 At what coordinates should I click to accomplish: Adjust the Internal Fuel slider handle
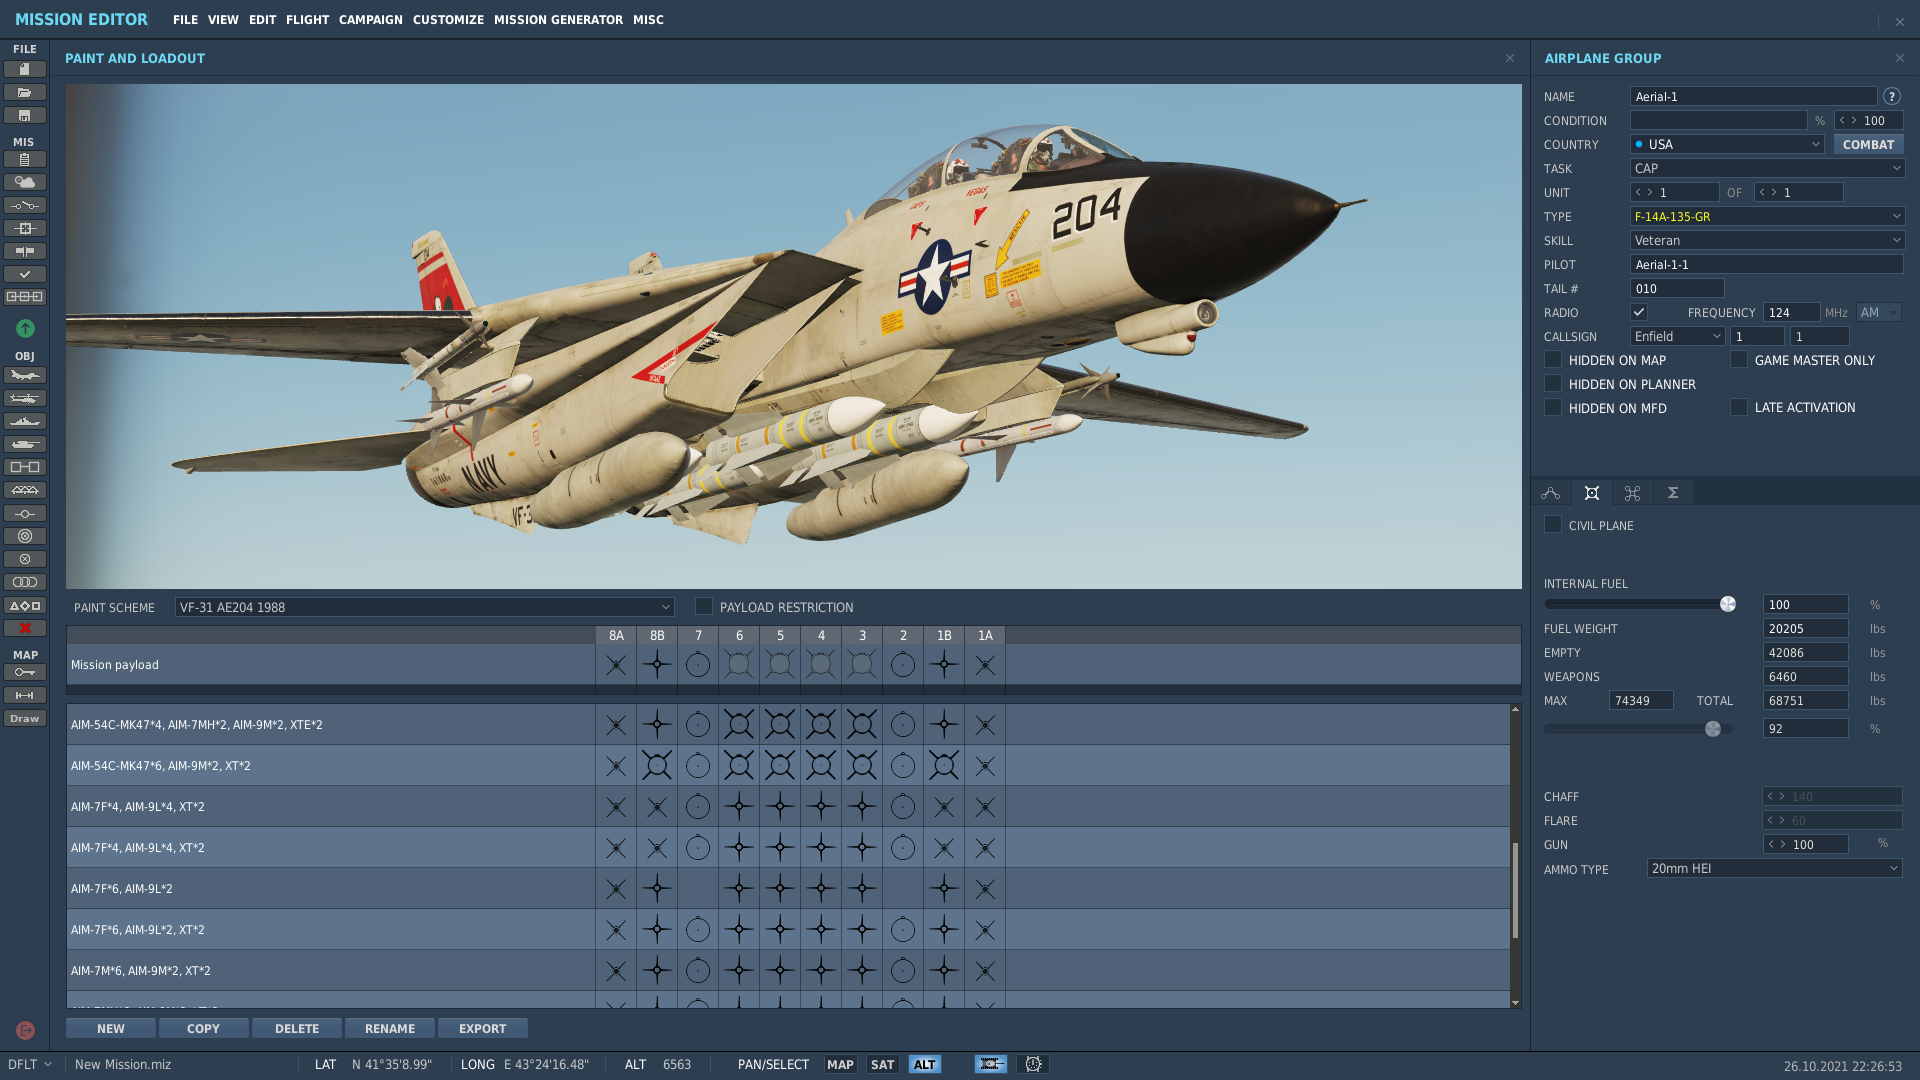[x=1728, y=604]
